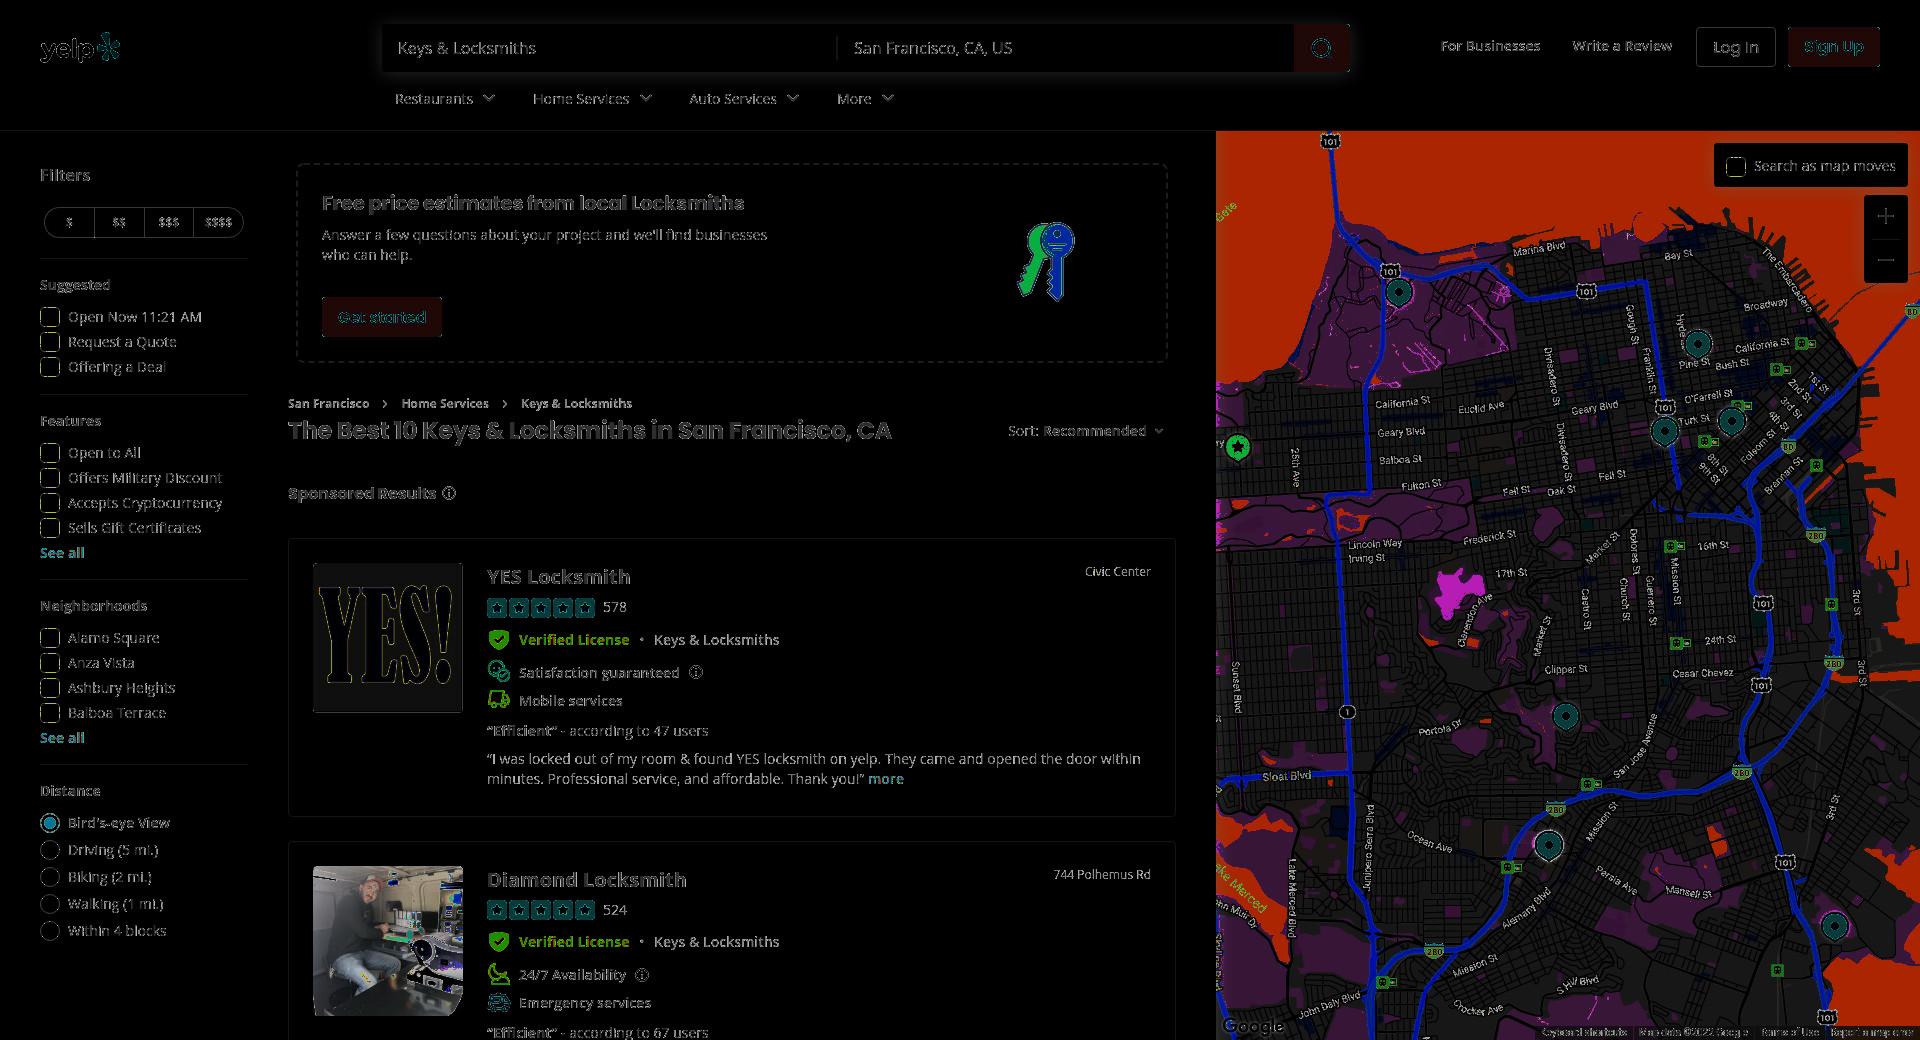Screen dimensions: 1920x1040
Task: Enable Accepts Cryptocurrency filter
Action: click(x=50, y=503)
